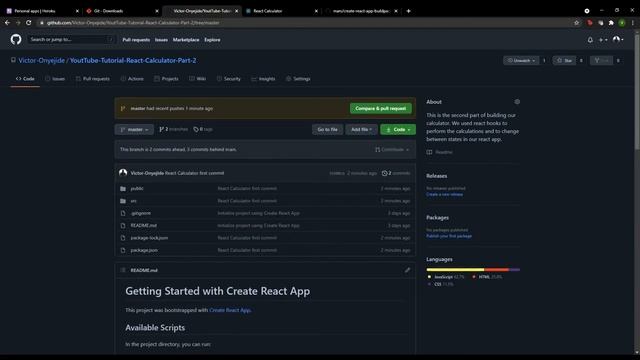Star this repository
Image resolution: width=640 pixels, height=360 pixels.
[x=564, y=60]
